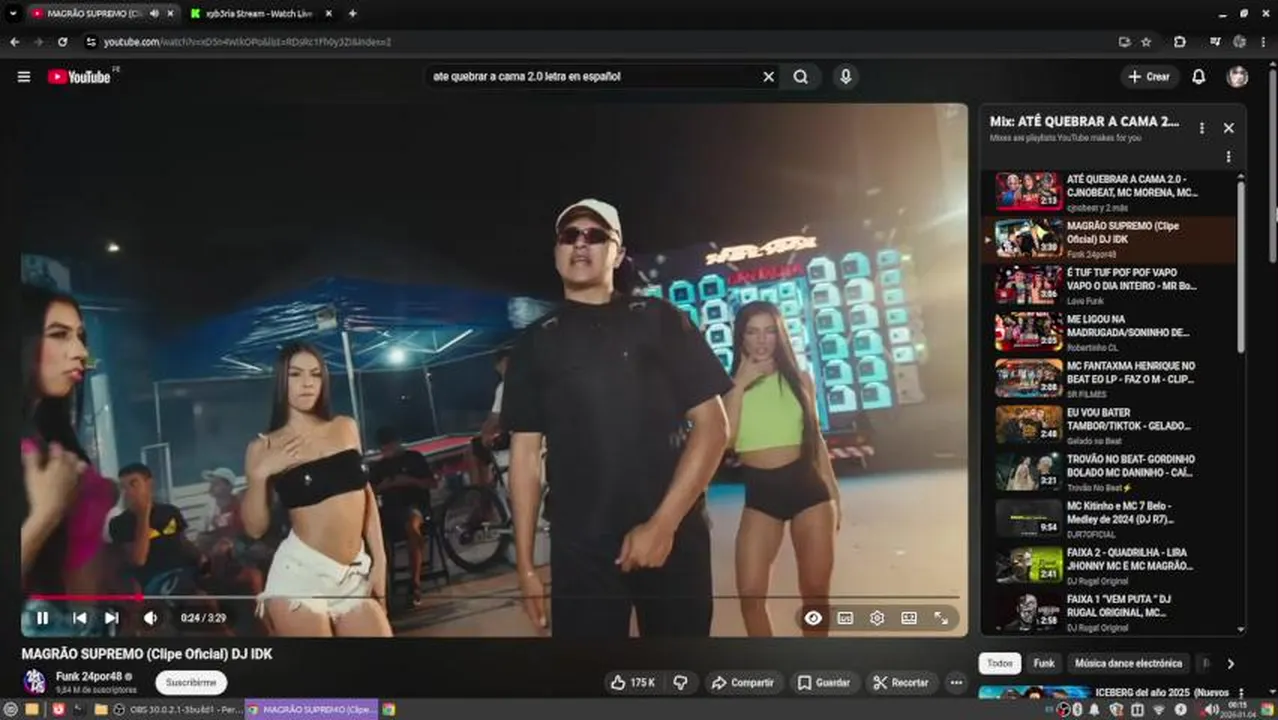
Task: Open more actions menu beside Recortar
Action: (957, 683)
